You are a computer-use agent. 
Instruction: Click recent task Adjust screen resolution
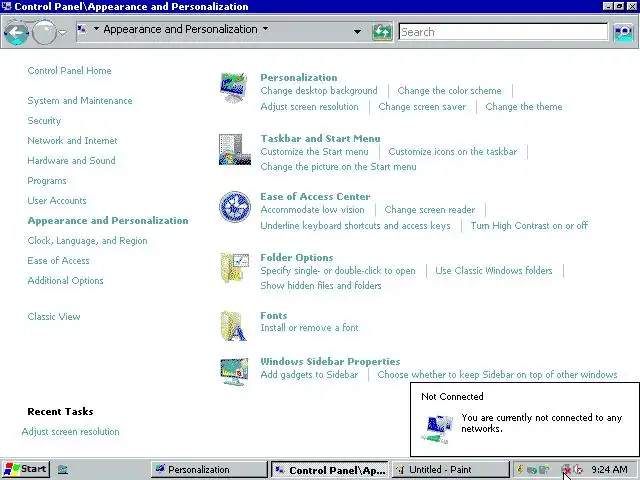(71, 432)
